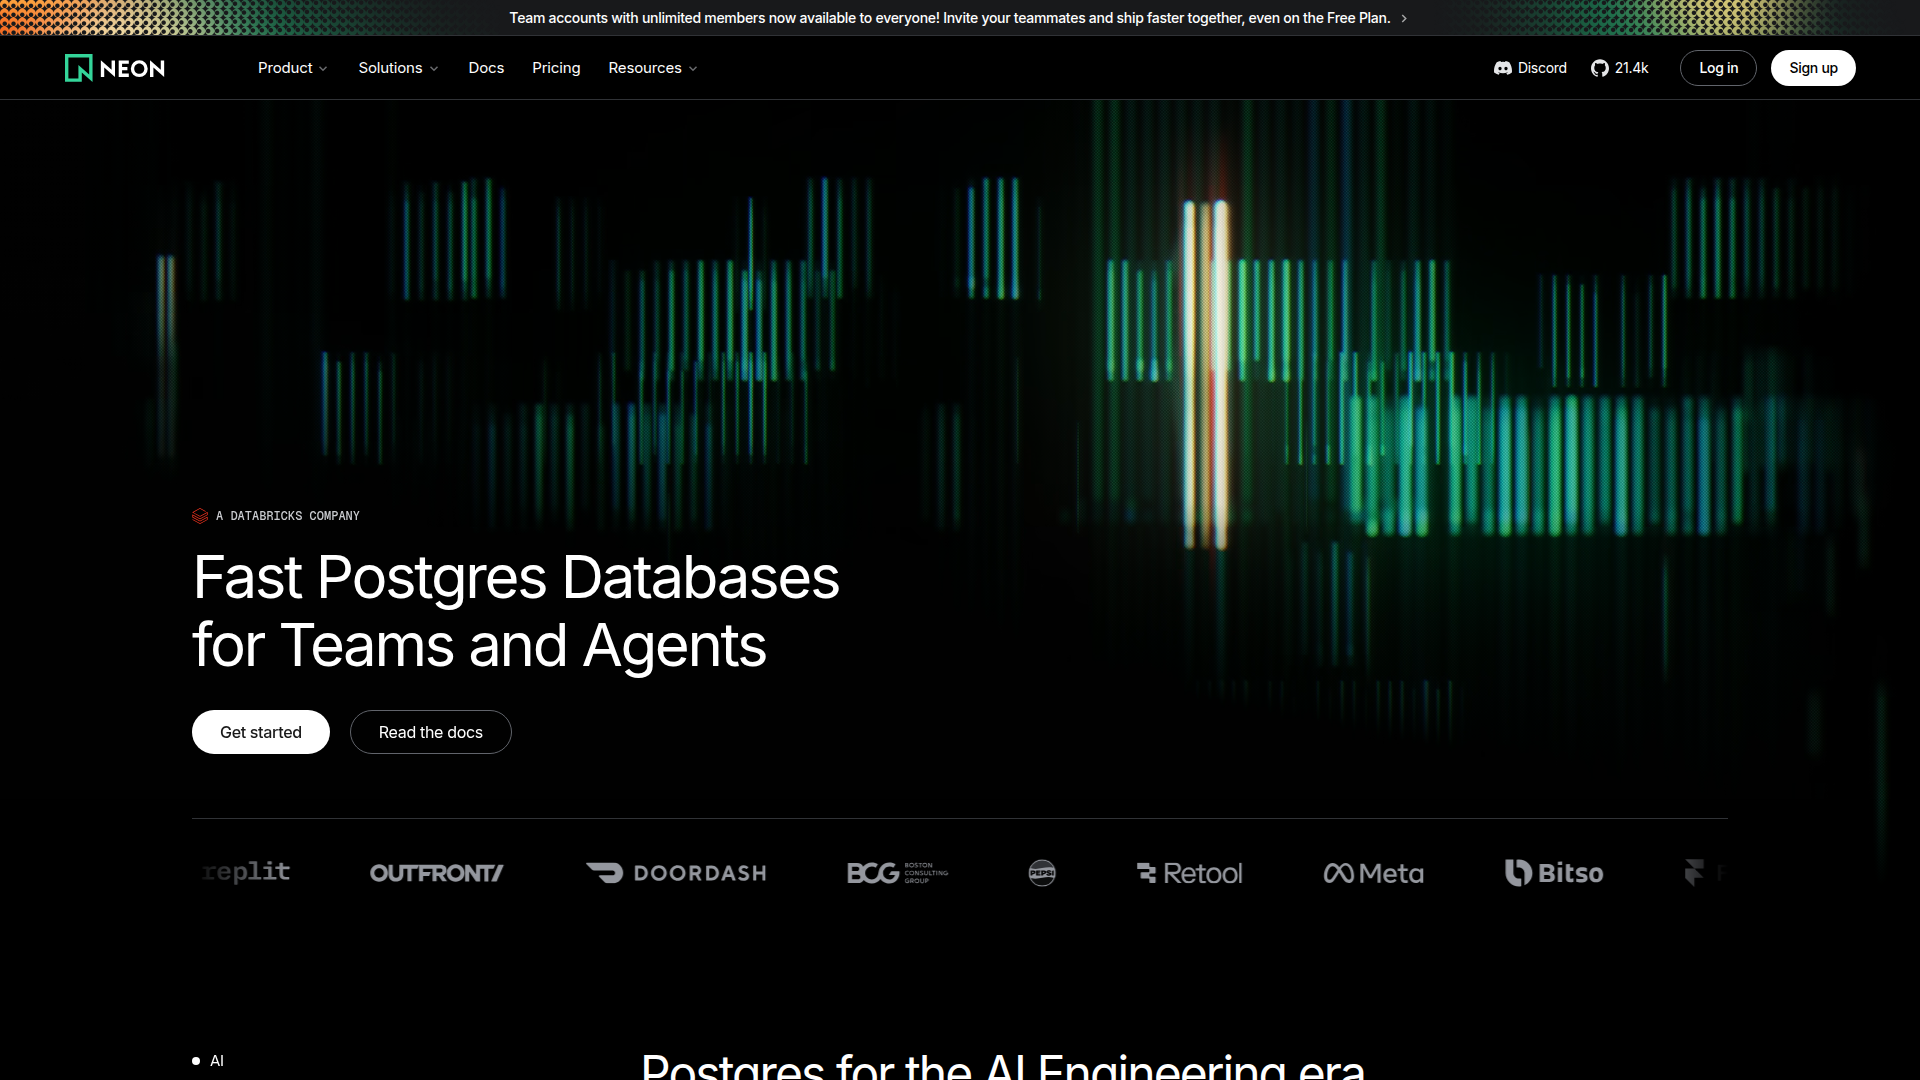Click the Sign up button
1920x1080 pixels.
click(x=1812, y=68)
